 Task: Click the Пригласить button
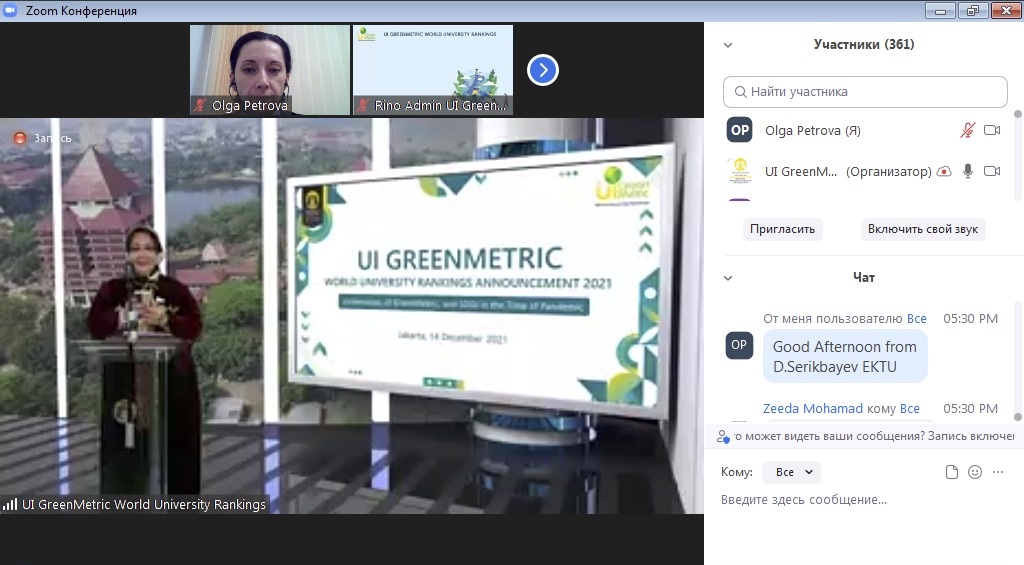pos(782,229)
